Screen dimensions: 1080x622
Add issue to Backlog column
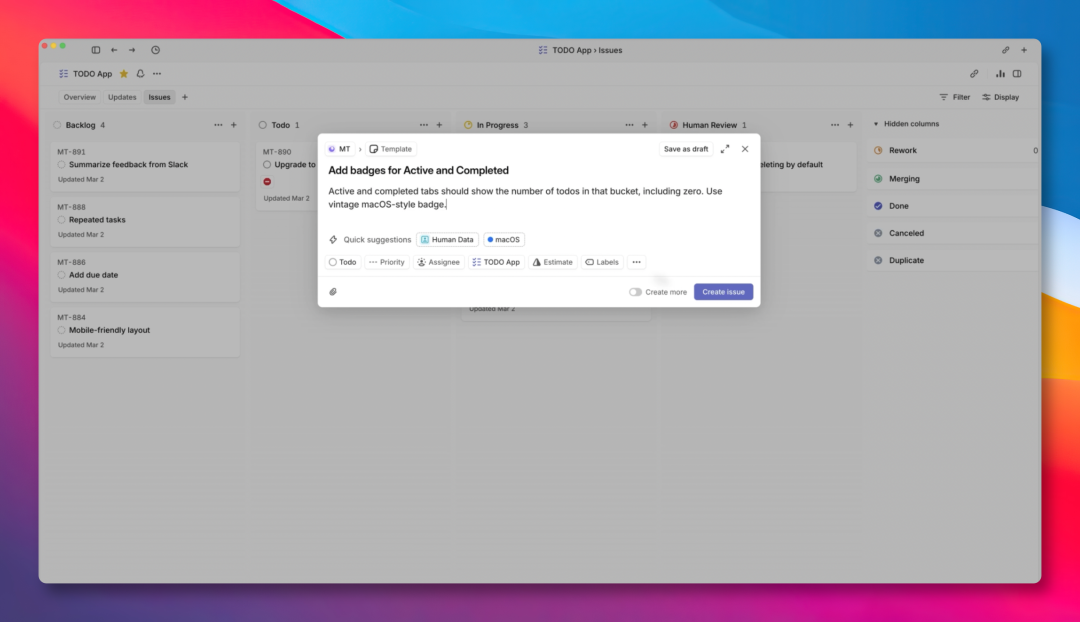click(x=233, y=125)
